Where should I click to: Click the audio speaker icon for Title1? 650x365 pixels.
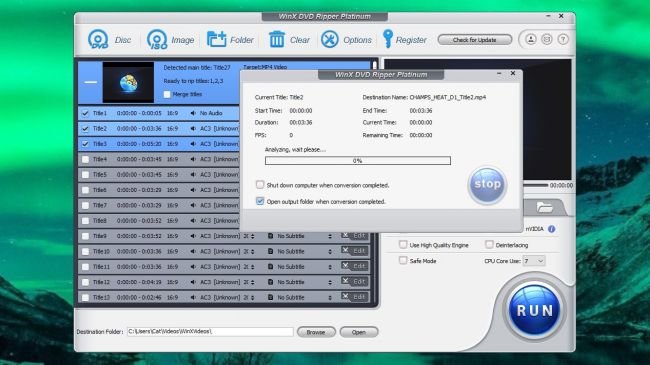[193, 113]
